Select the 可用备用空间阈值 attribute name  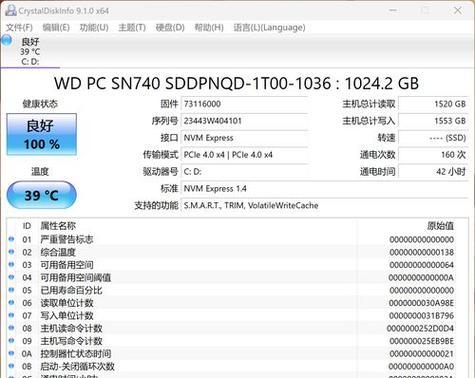[x=76, y=277]
